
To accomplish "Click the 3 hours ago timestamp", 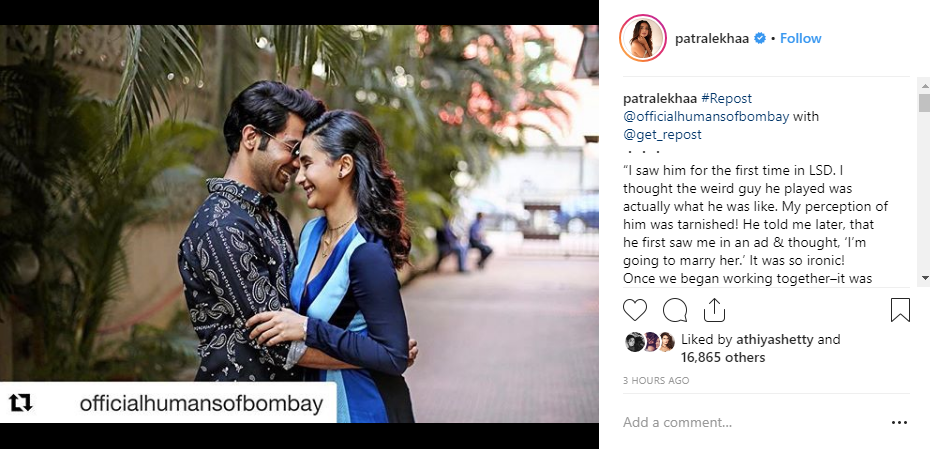I will [x=655, y=381].
